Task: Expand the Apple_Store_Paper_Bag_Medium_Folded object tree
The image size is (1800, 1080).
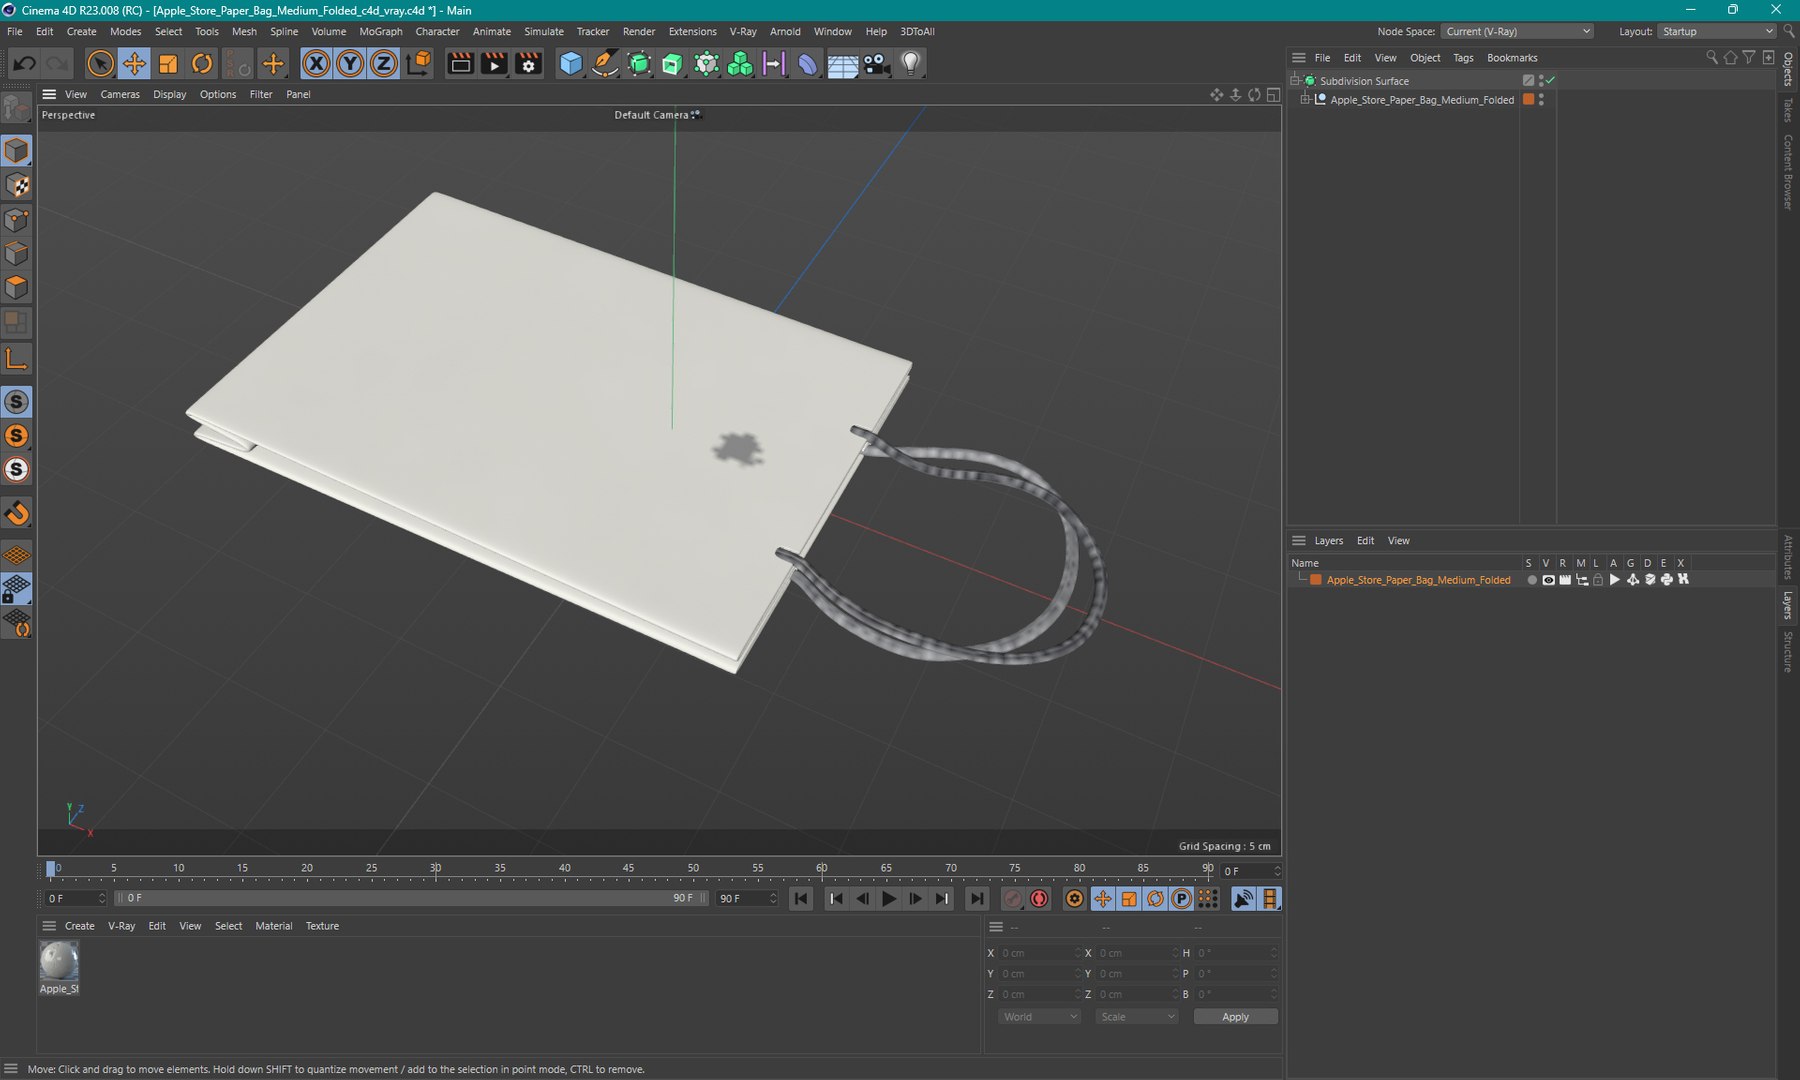Action: (x=1305, y=100)
